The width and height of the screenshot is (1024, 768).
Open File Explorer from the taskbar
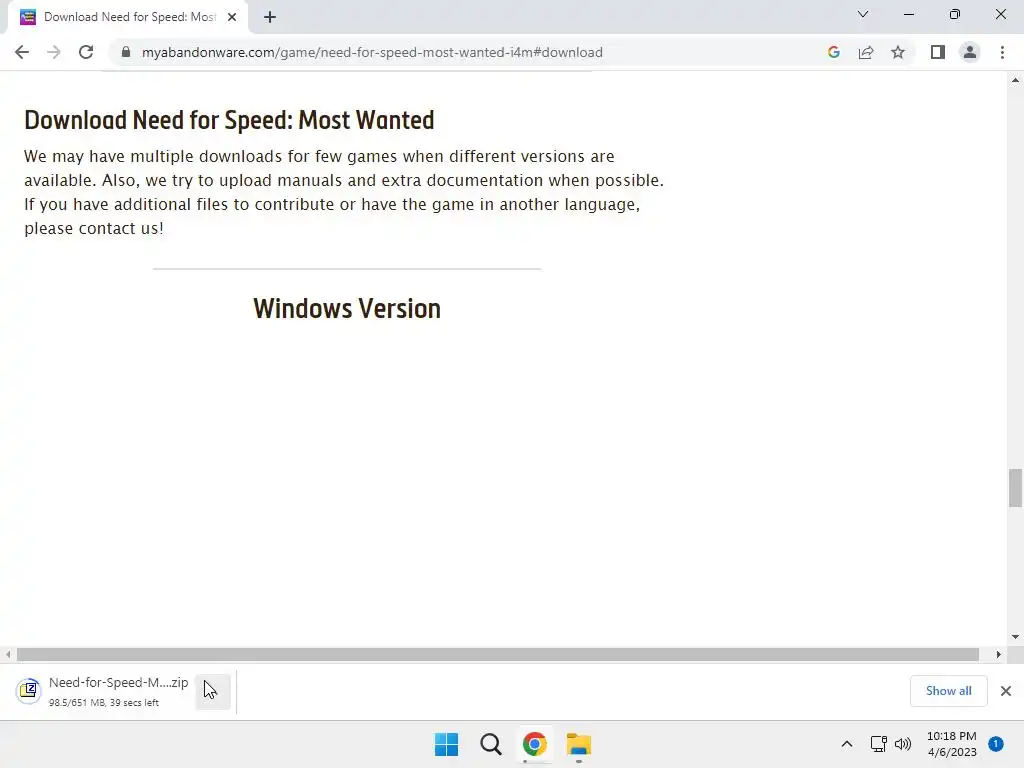coord(579,744)
